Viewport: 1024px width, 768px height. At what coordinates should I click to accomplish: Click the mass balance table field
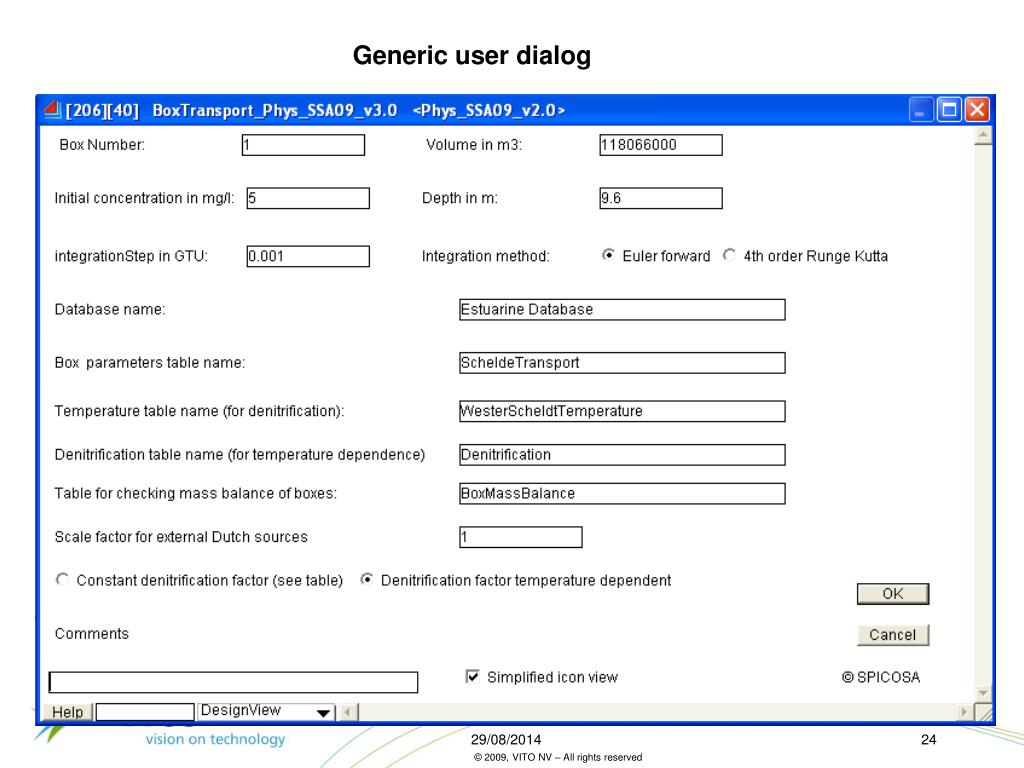[x=622, y=494]
